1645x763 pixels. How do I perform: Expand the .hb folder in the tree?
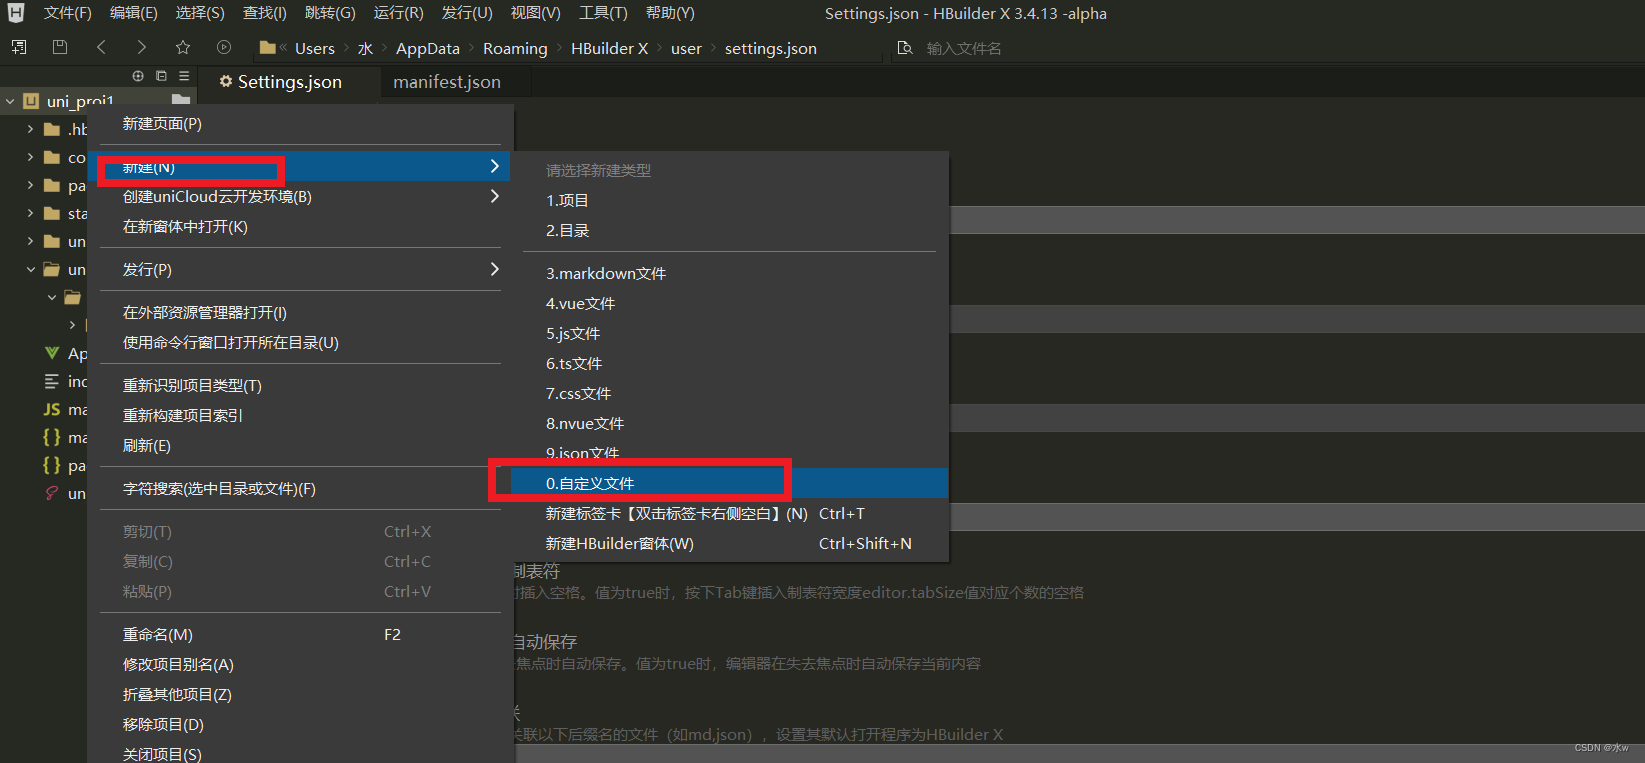pos(30,129)
